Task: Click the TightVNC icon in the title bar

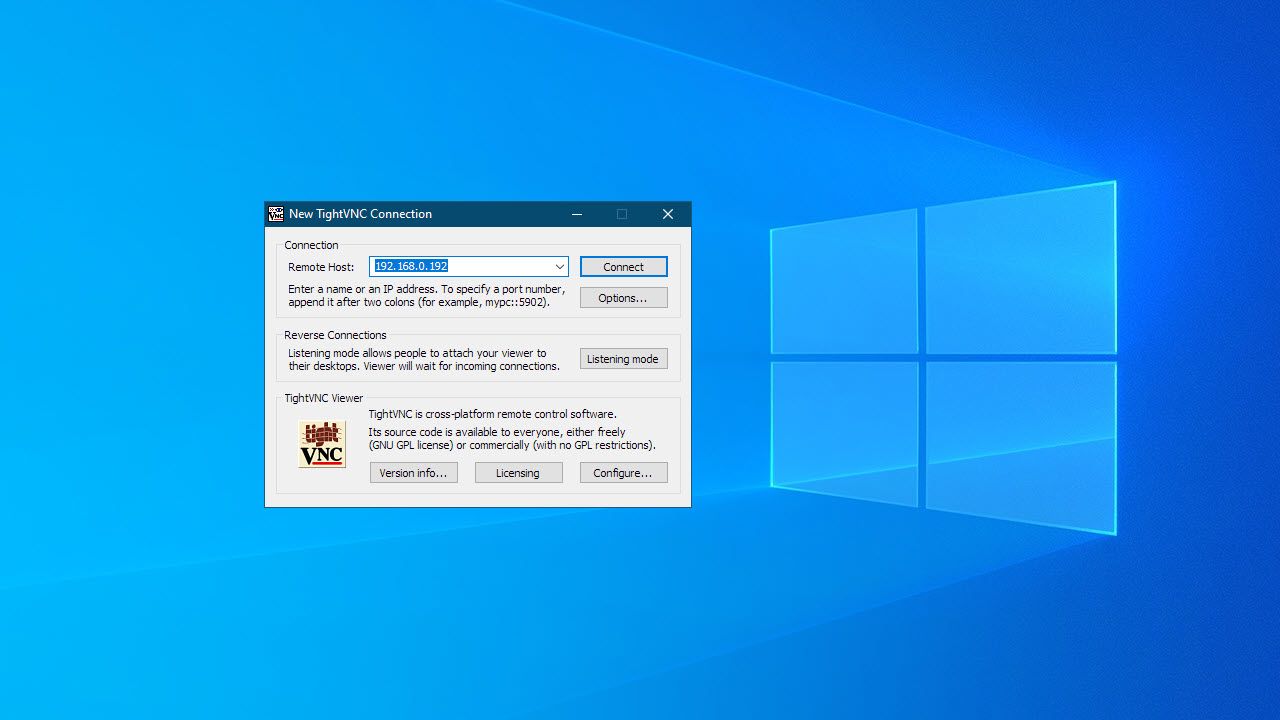Action: click(276, 213)
